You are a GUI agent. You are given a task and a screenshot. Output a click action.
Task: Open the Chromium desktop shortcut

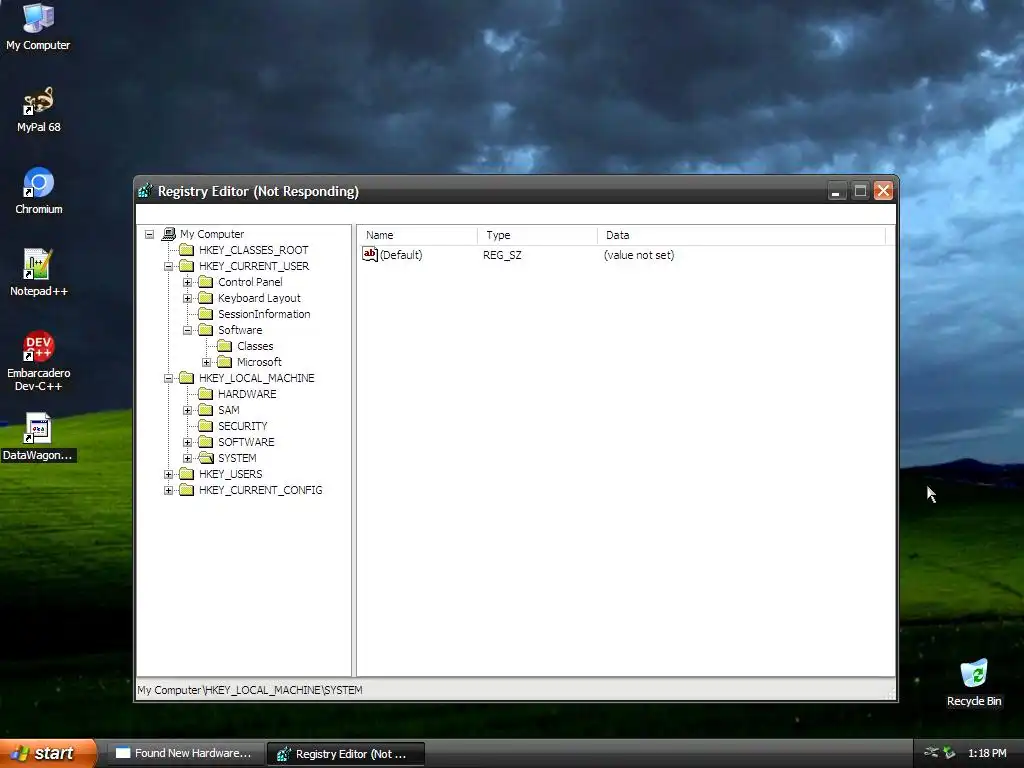pyautogui.click(x=39, y=191)
